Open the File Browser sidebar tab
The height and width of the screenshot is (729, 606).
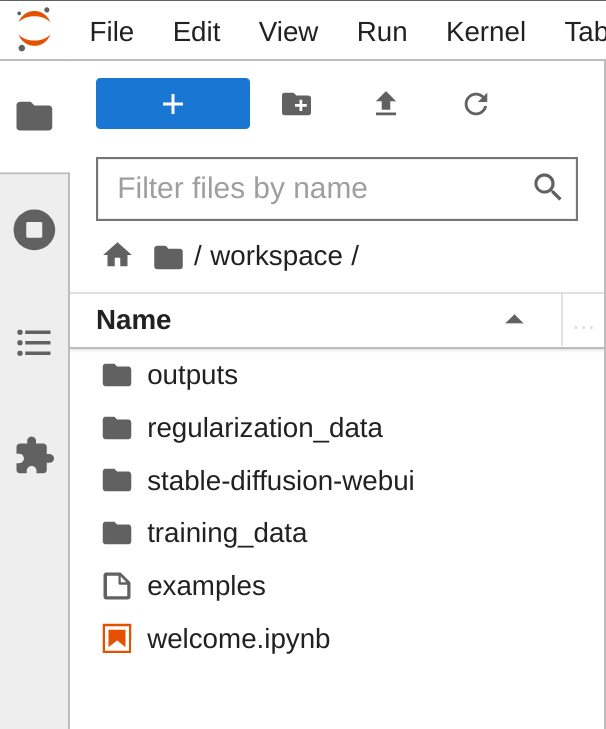(x=34, y=116)
